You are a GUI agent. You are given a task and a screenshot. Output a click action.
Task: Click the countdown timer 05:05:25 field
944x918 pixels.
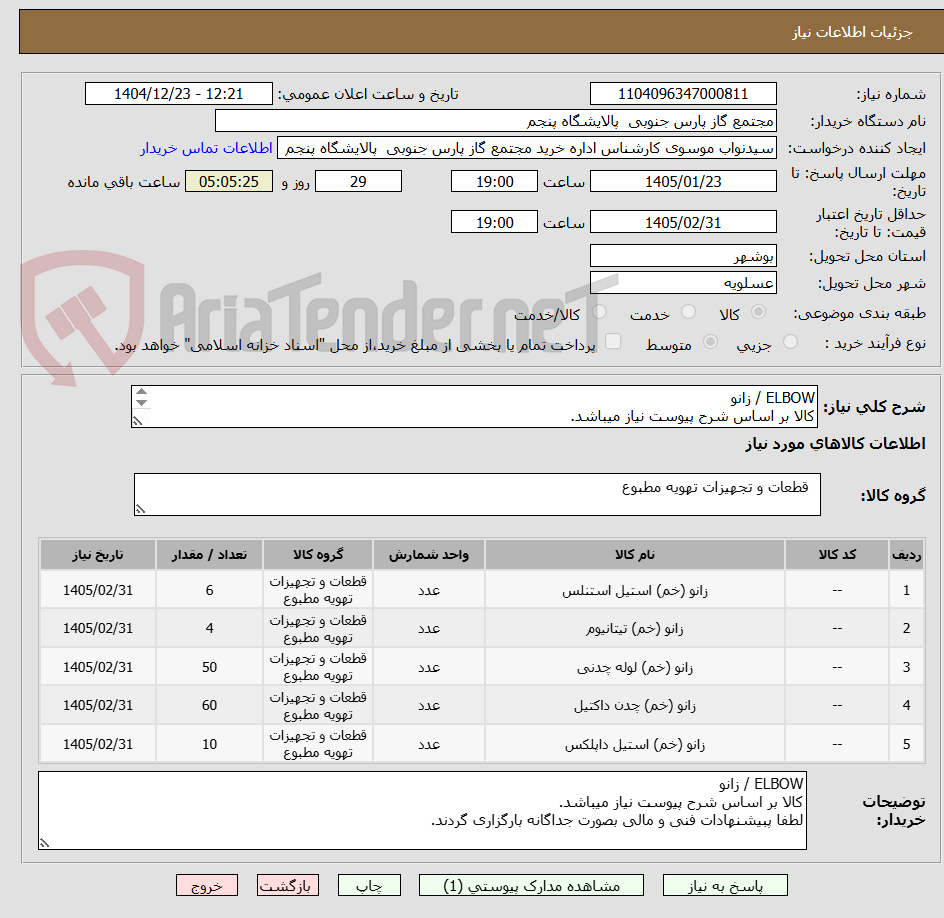coord(229,181)
